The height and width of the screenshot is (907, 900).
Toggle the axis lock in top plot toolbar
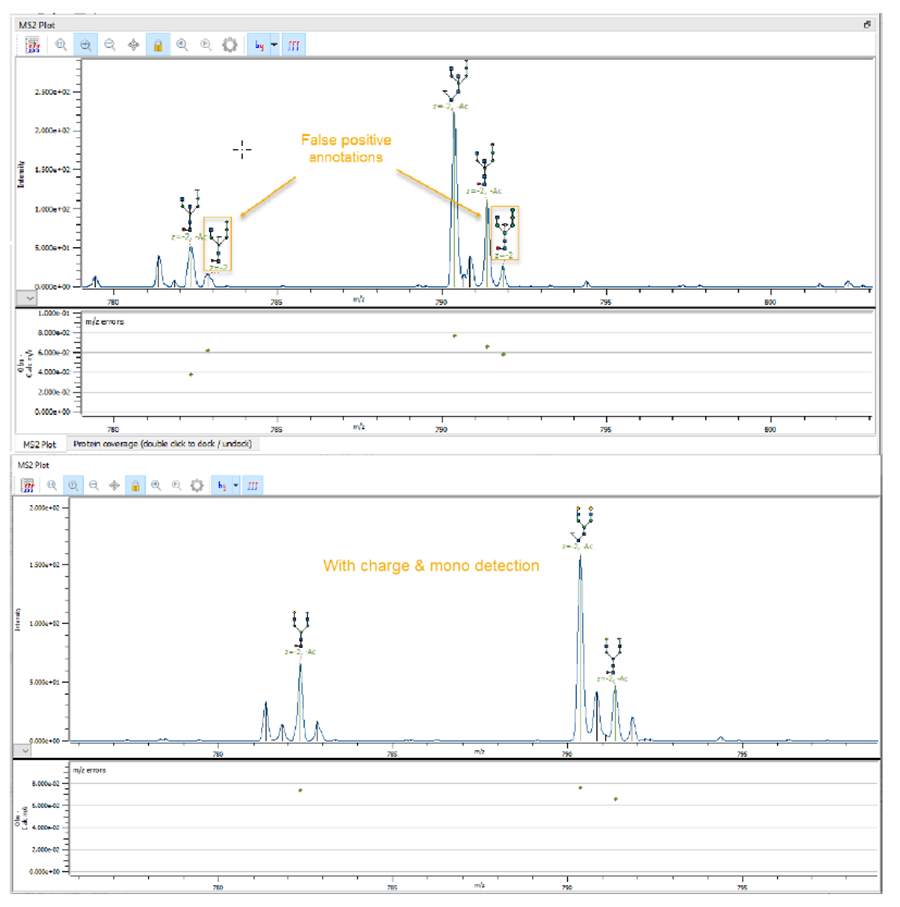157,45
